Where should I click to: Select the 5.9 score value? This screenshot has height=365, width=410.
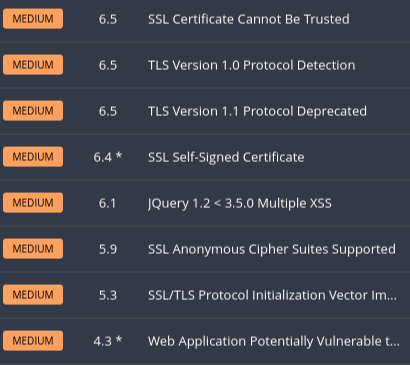click(108, 249)
